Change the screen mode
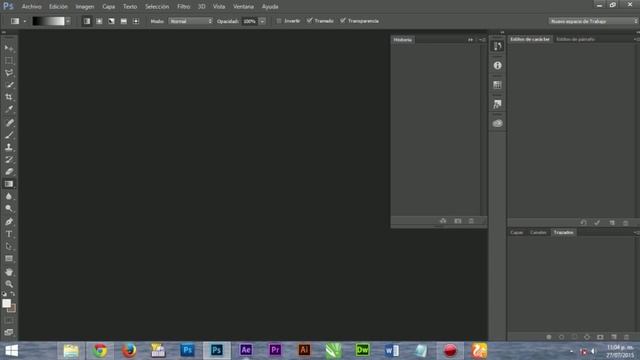This screenshot has width=640, height=360. (9, 332)
